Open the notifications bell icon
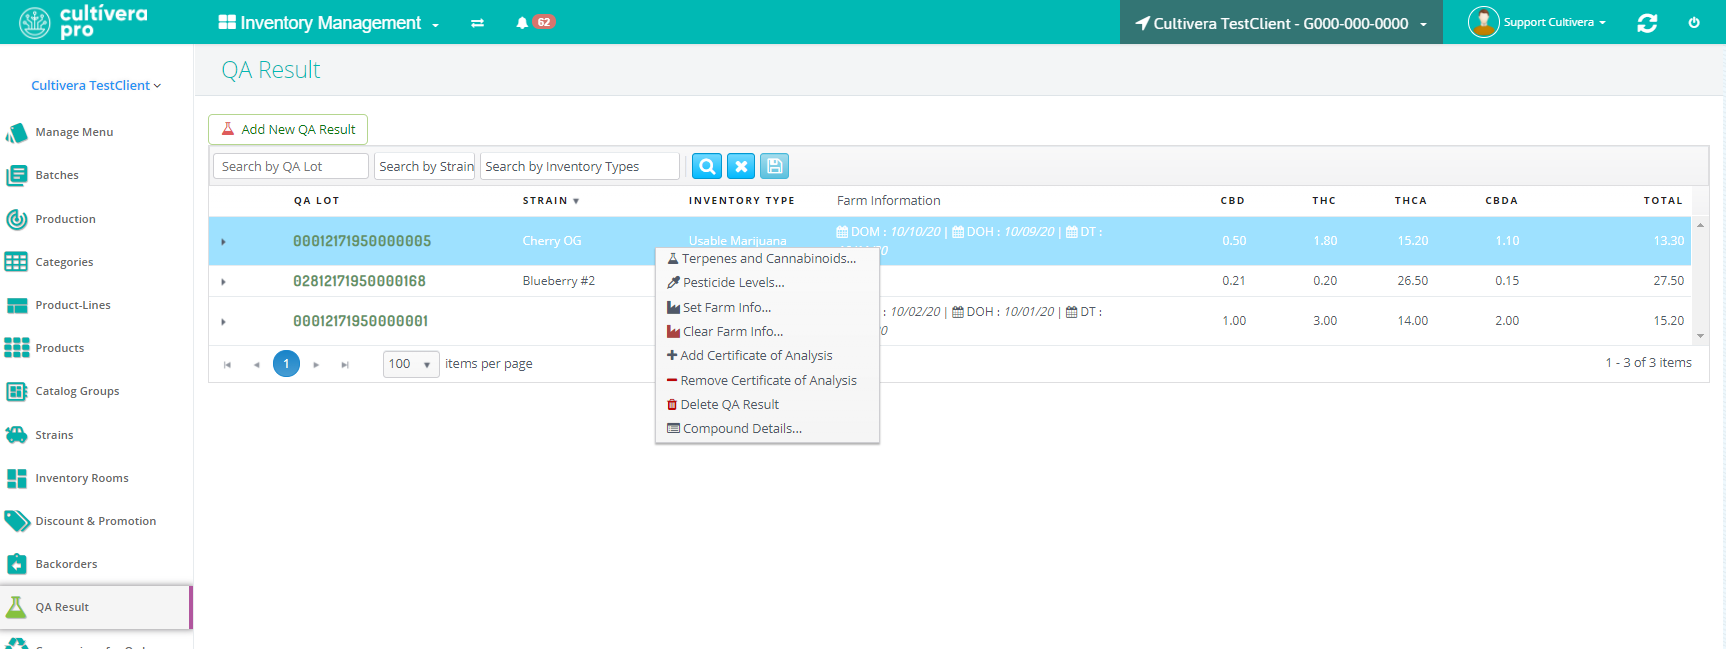This screenshot has width=1726, height=649. coord(522,22)
